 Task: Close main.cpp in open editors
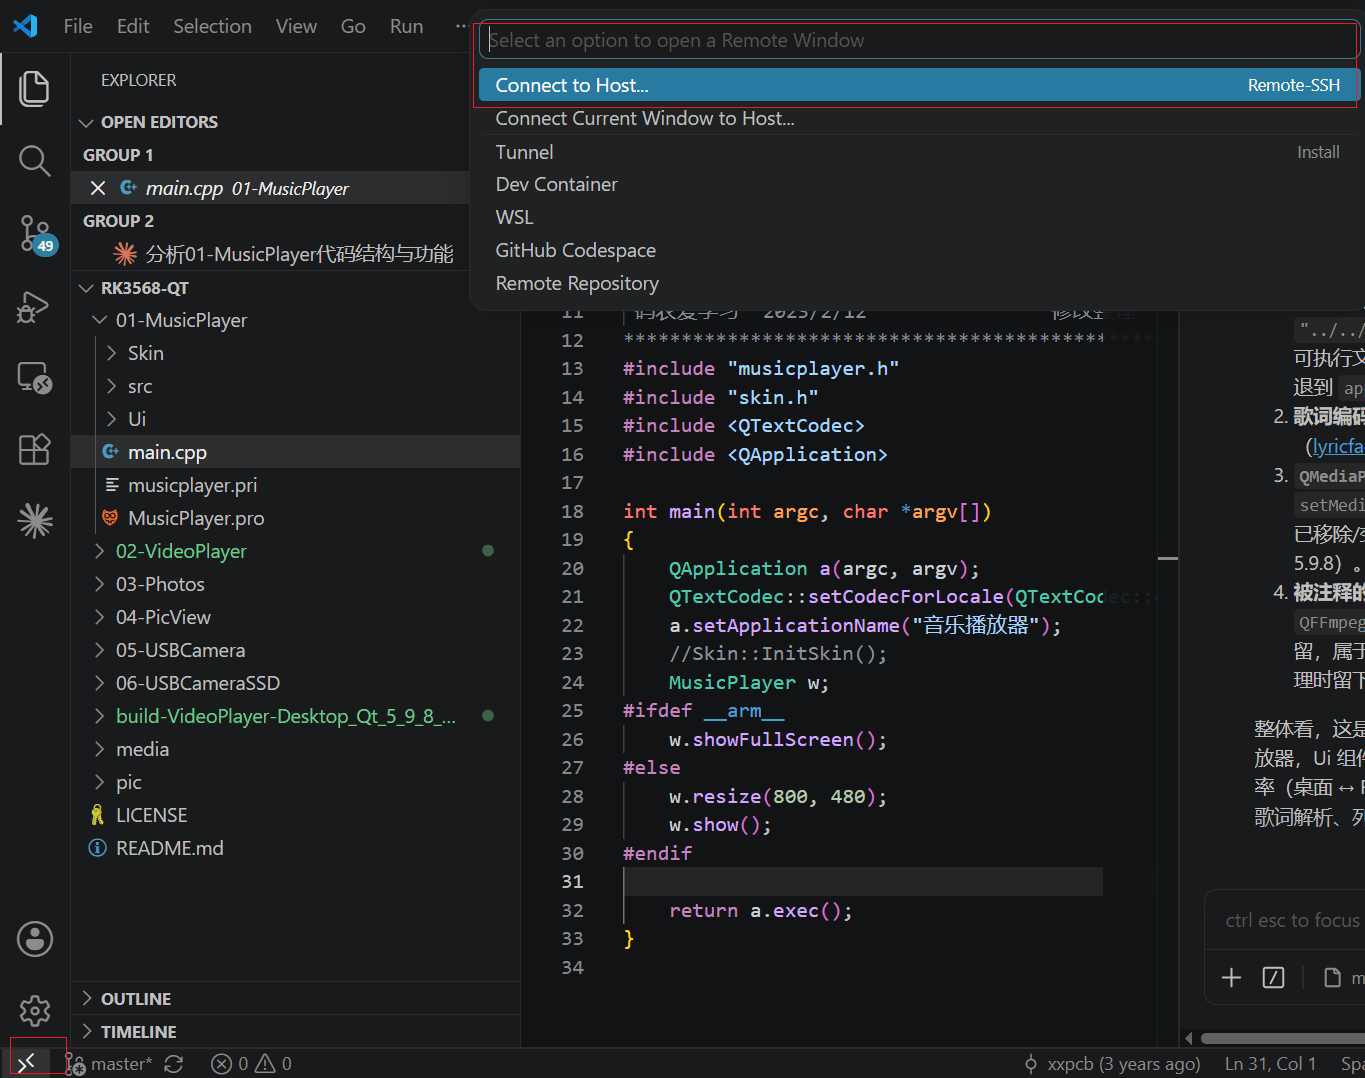[x=98, y=188]
